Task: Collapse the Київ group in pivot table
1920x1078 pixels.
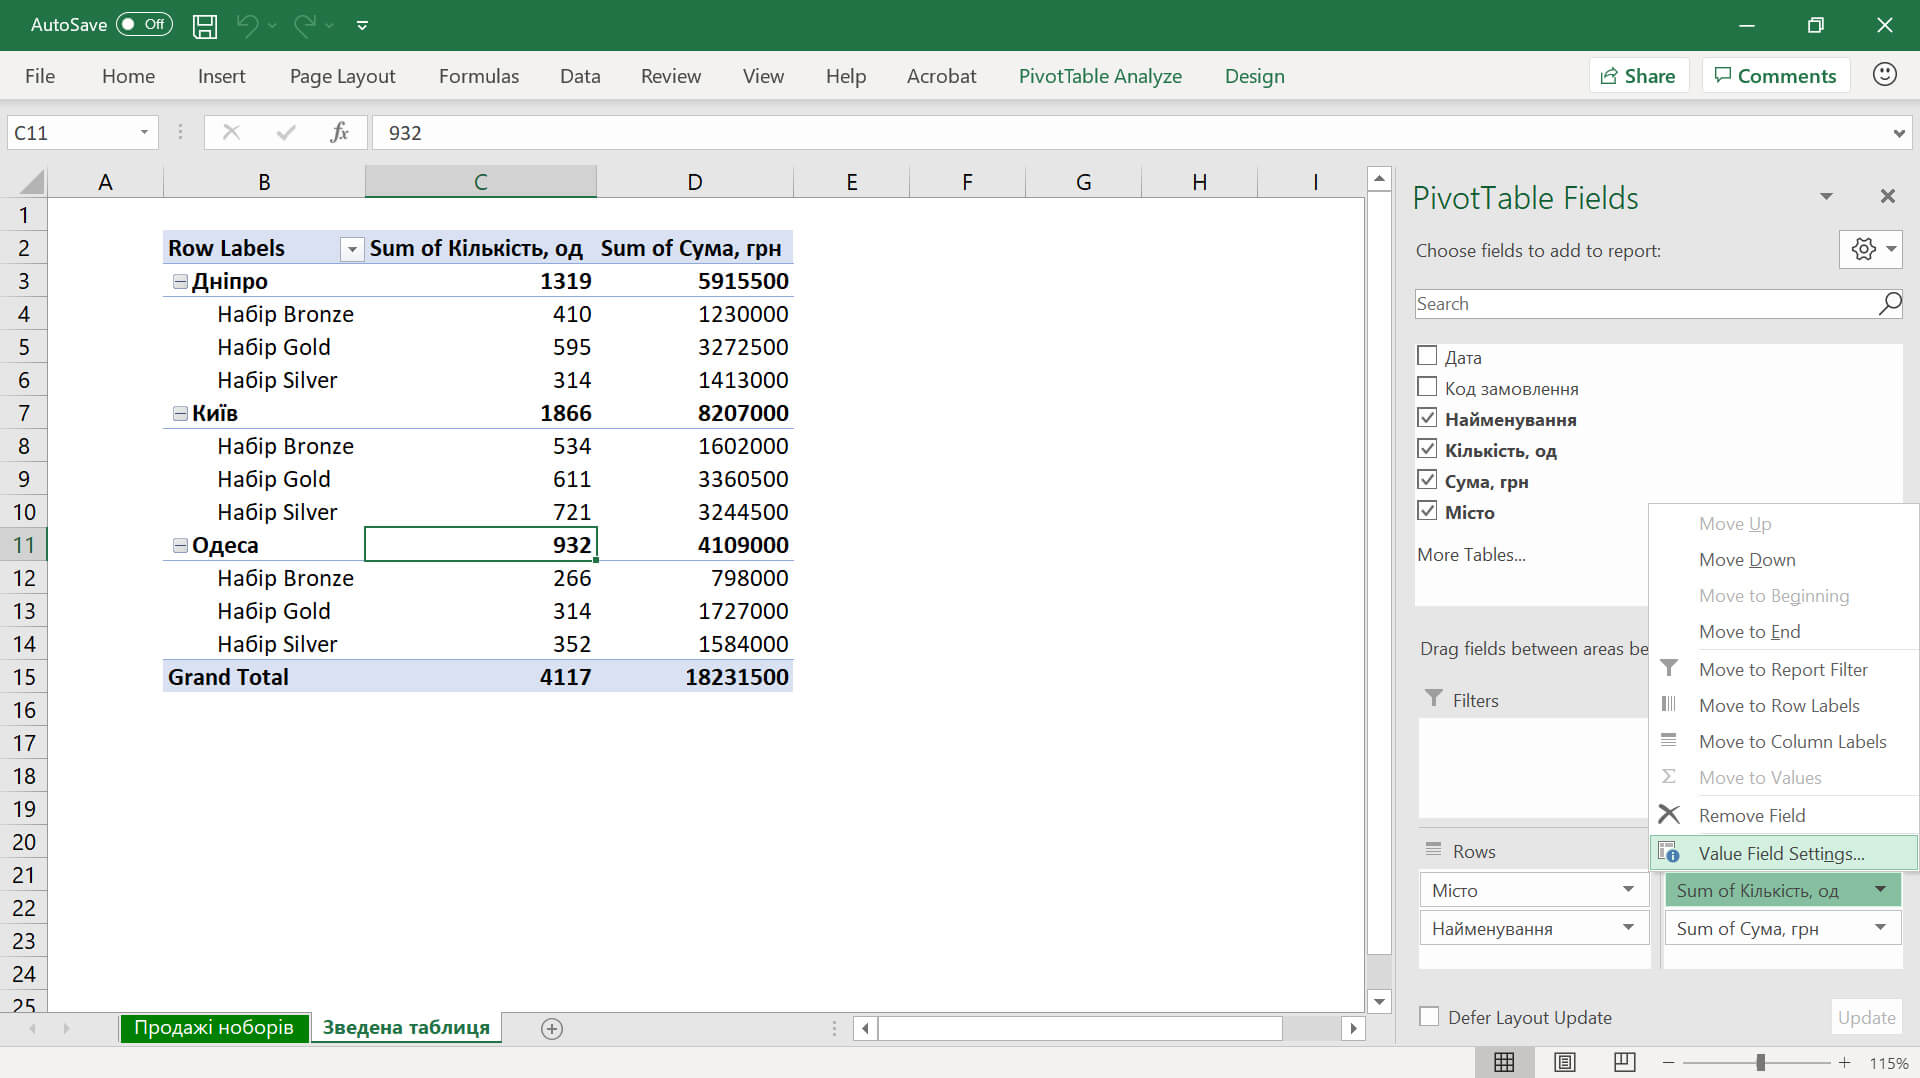Action: click(x=180, y=413)
